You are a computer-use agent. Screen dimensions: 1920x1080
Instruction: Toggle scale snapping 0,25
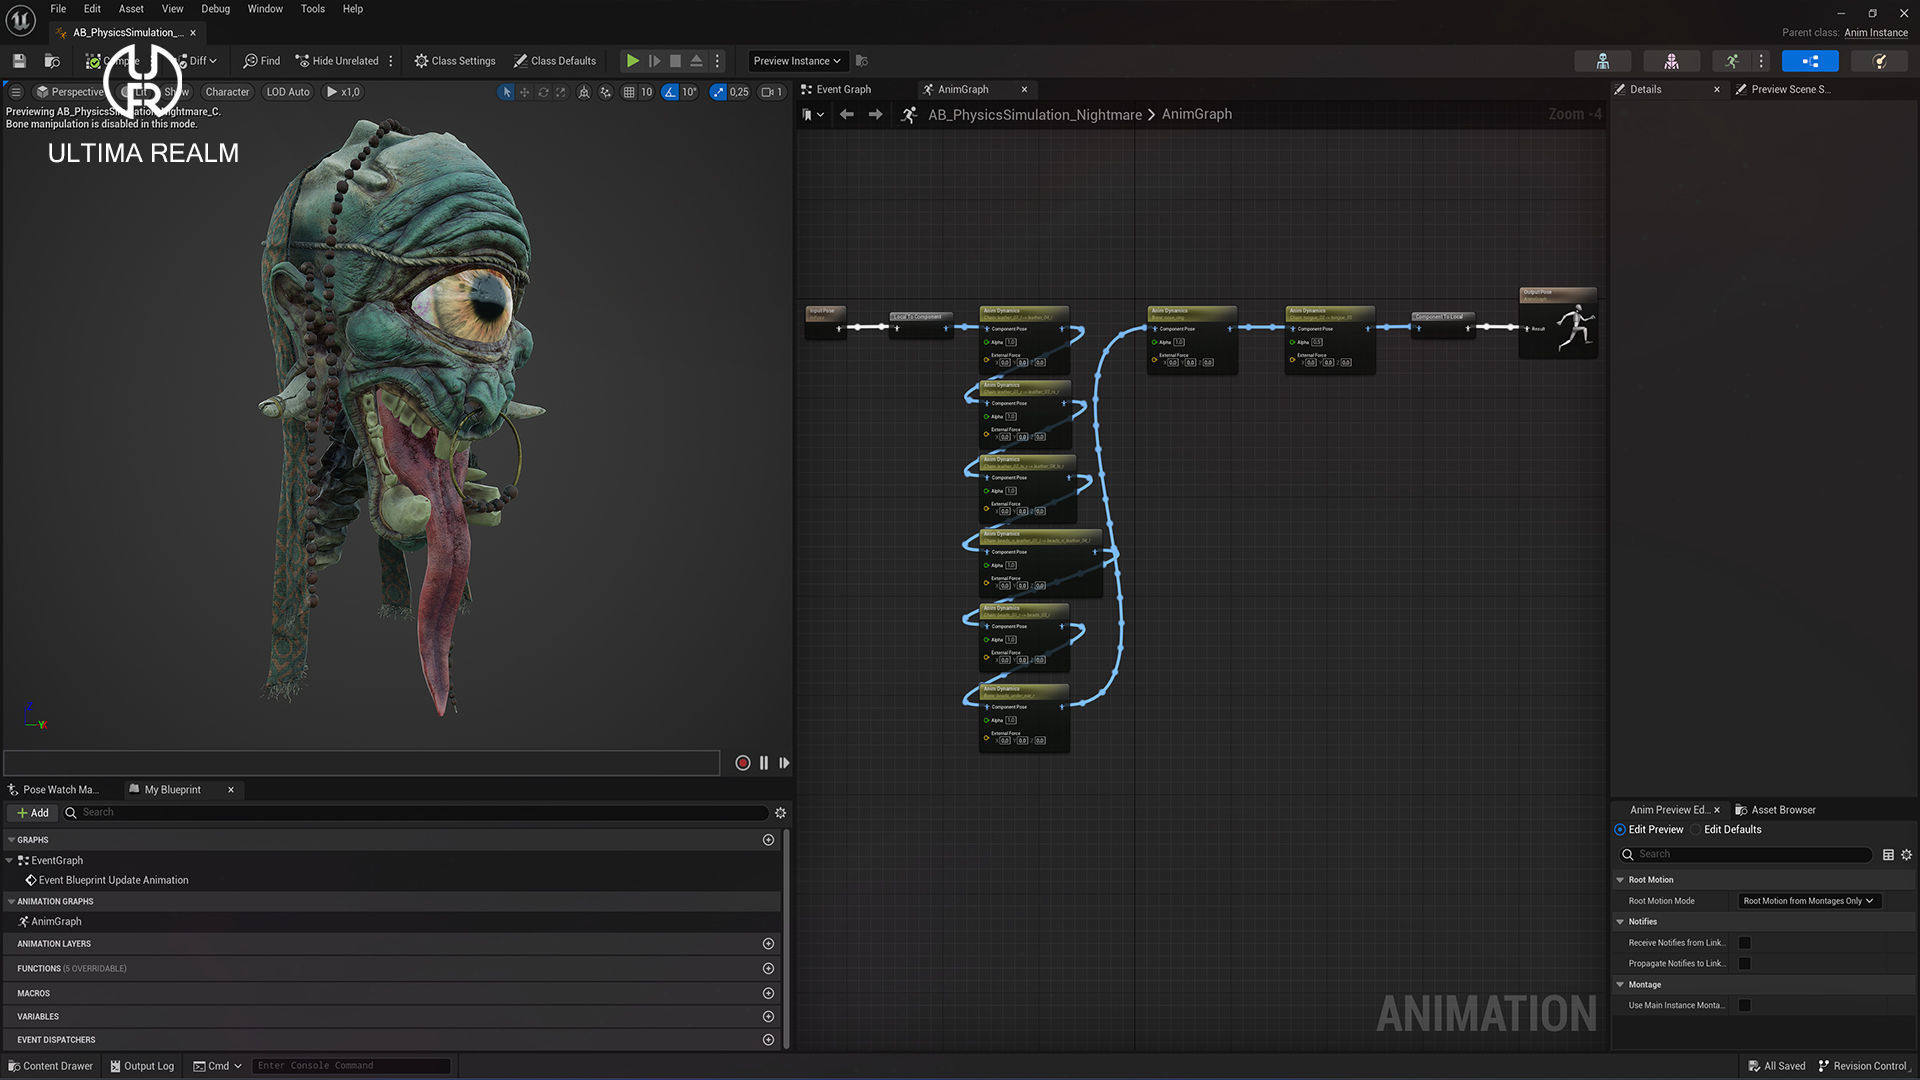tap(718, 92)
